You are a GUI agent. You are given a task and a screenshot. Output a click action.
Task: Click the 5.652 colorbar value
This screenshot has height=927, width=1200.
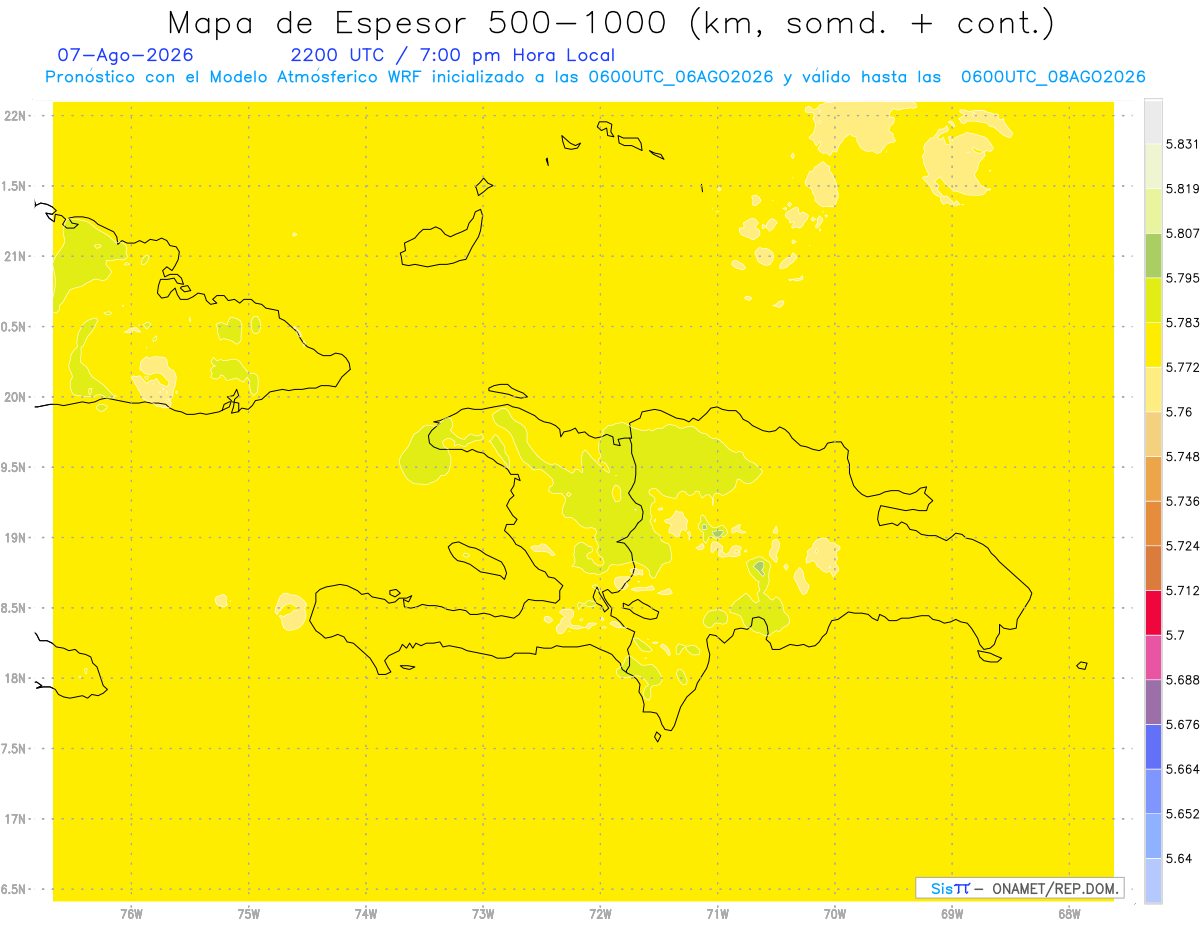click(1183, 814)
